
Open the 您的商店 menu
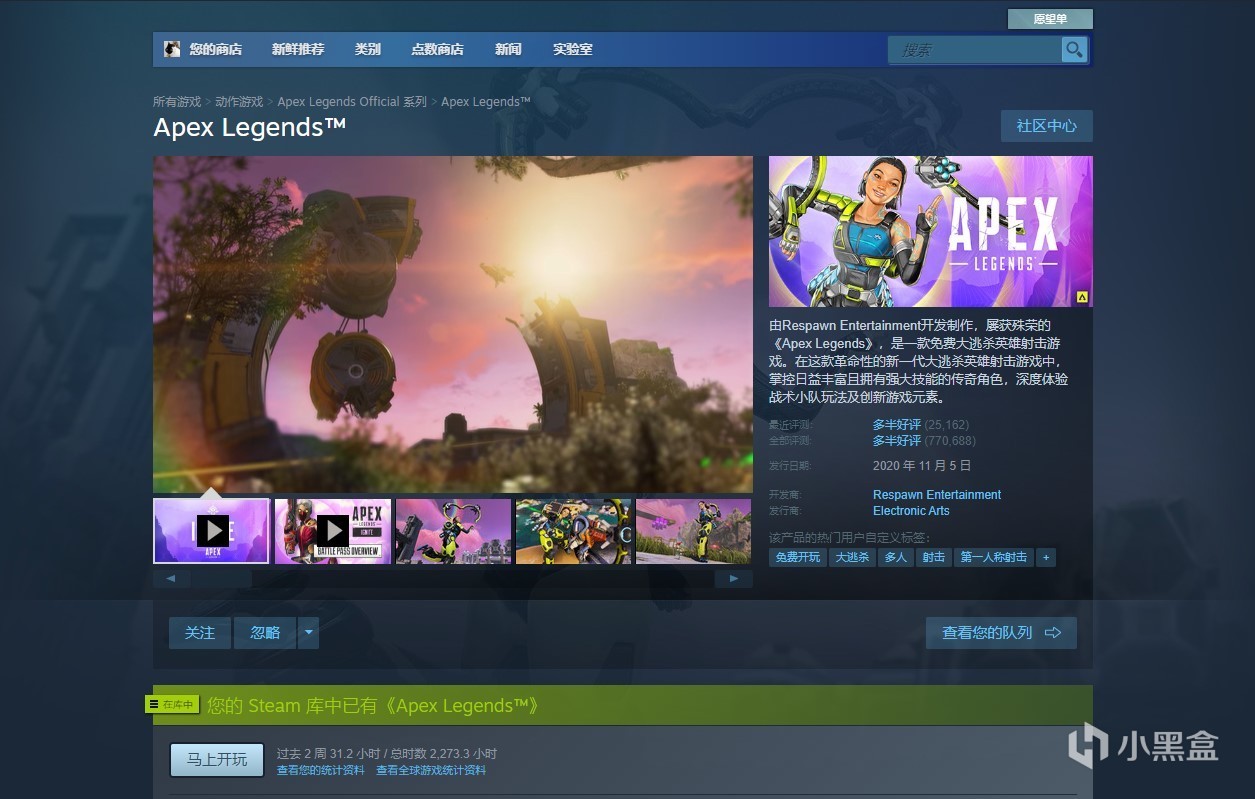[215, 49]
